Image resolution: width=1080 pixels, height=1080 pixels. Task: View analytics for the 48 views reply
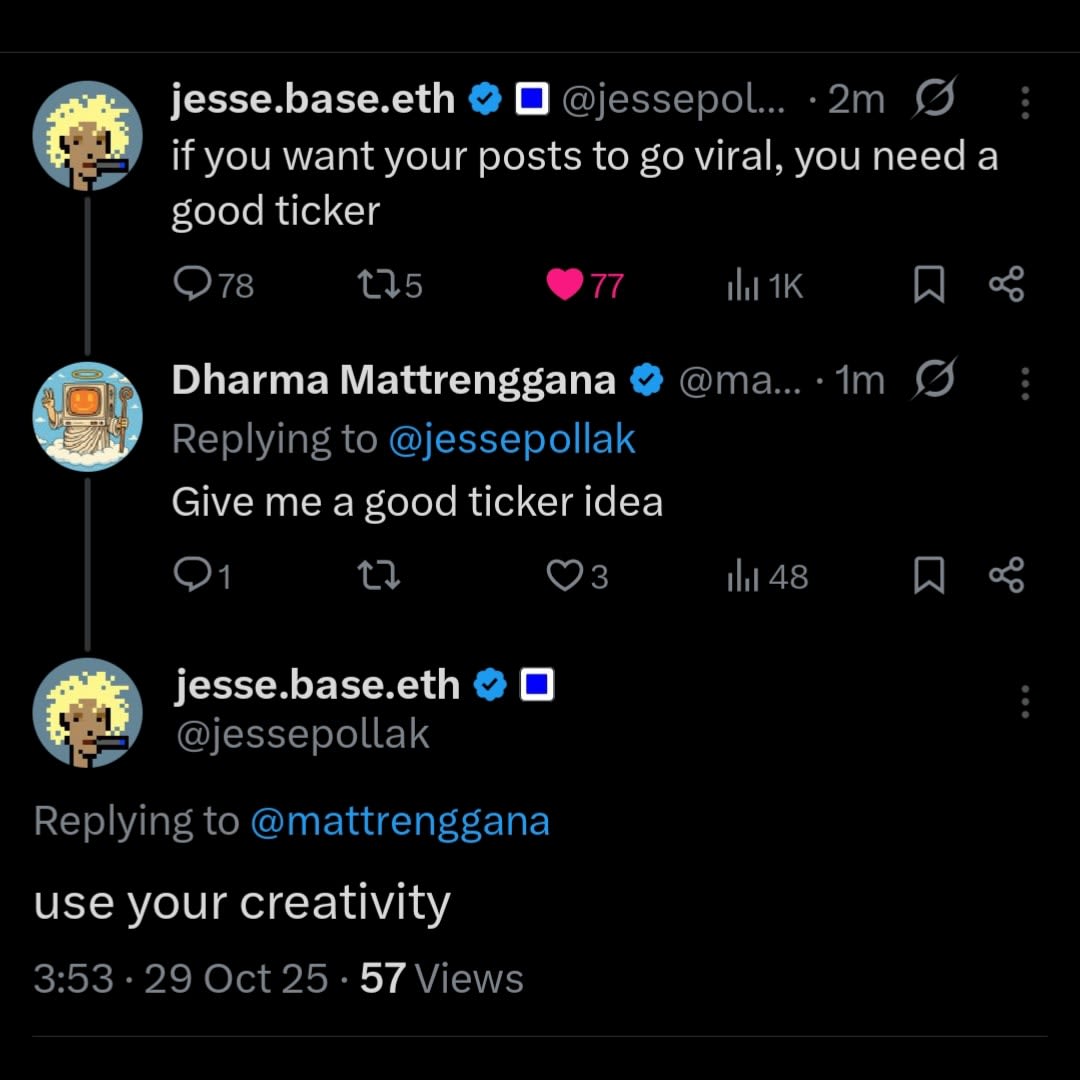pos(740,576)
